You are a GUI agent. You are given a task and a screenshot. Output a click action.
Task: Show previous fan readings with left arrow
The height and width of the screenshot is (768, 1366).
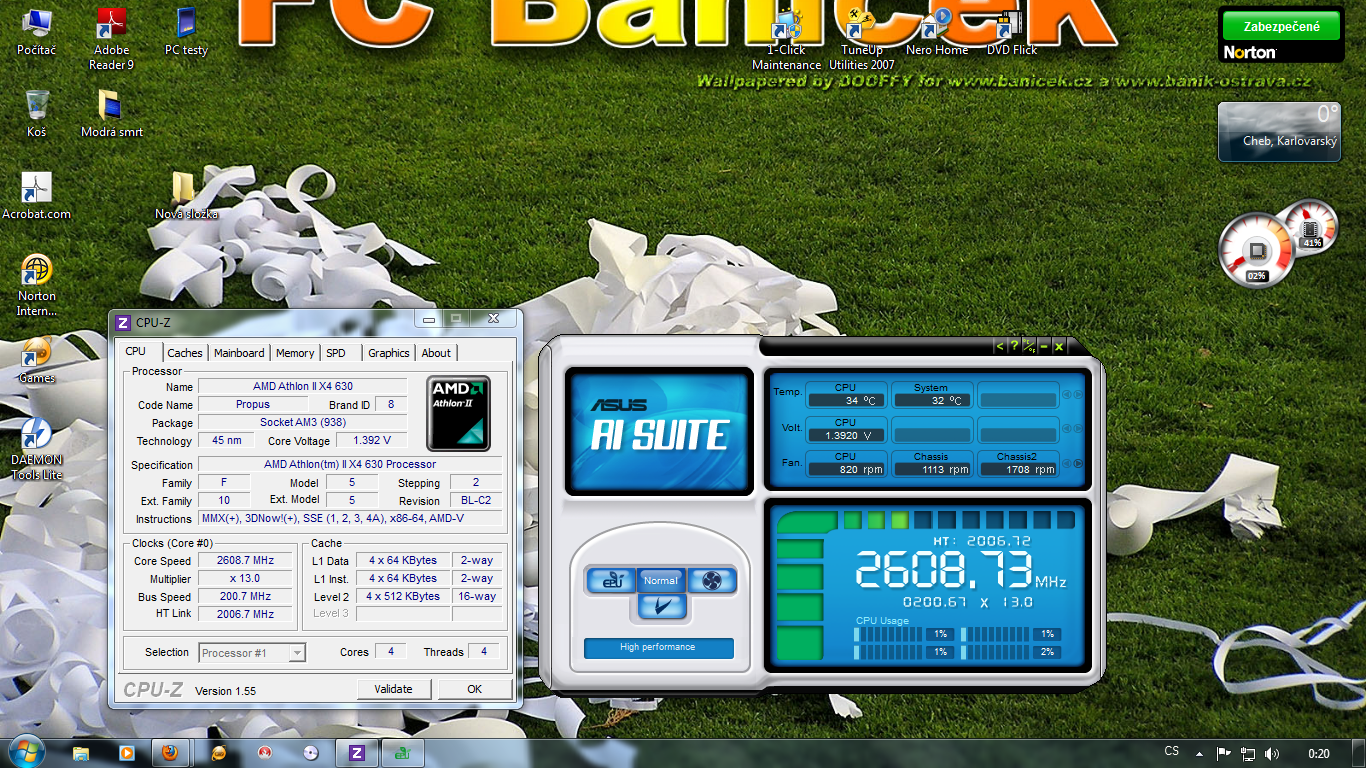coord(1066,463)
